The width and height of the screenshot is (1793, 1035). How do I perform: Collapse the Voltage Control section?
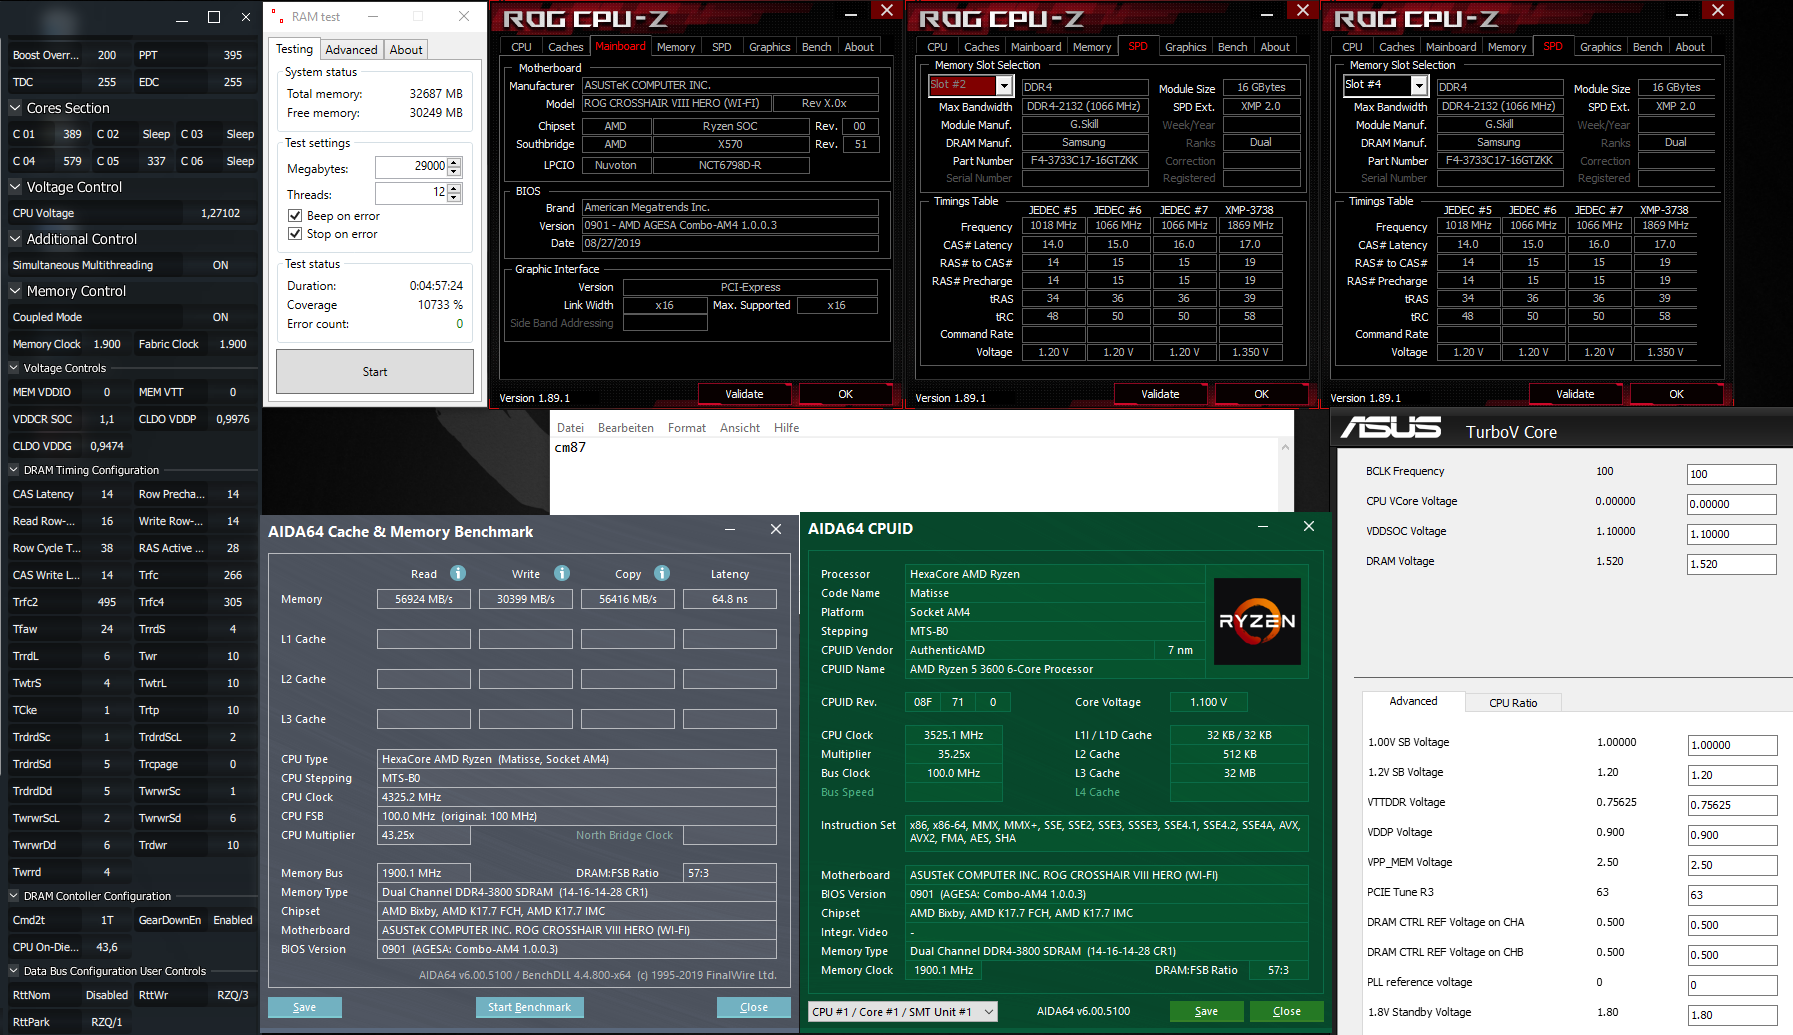click(x=15, y=187)
